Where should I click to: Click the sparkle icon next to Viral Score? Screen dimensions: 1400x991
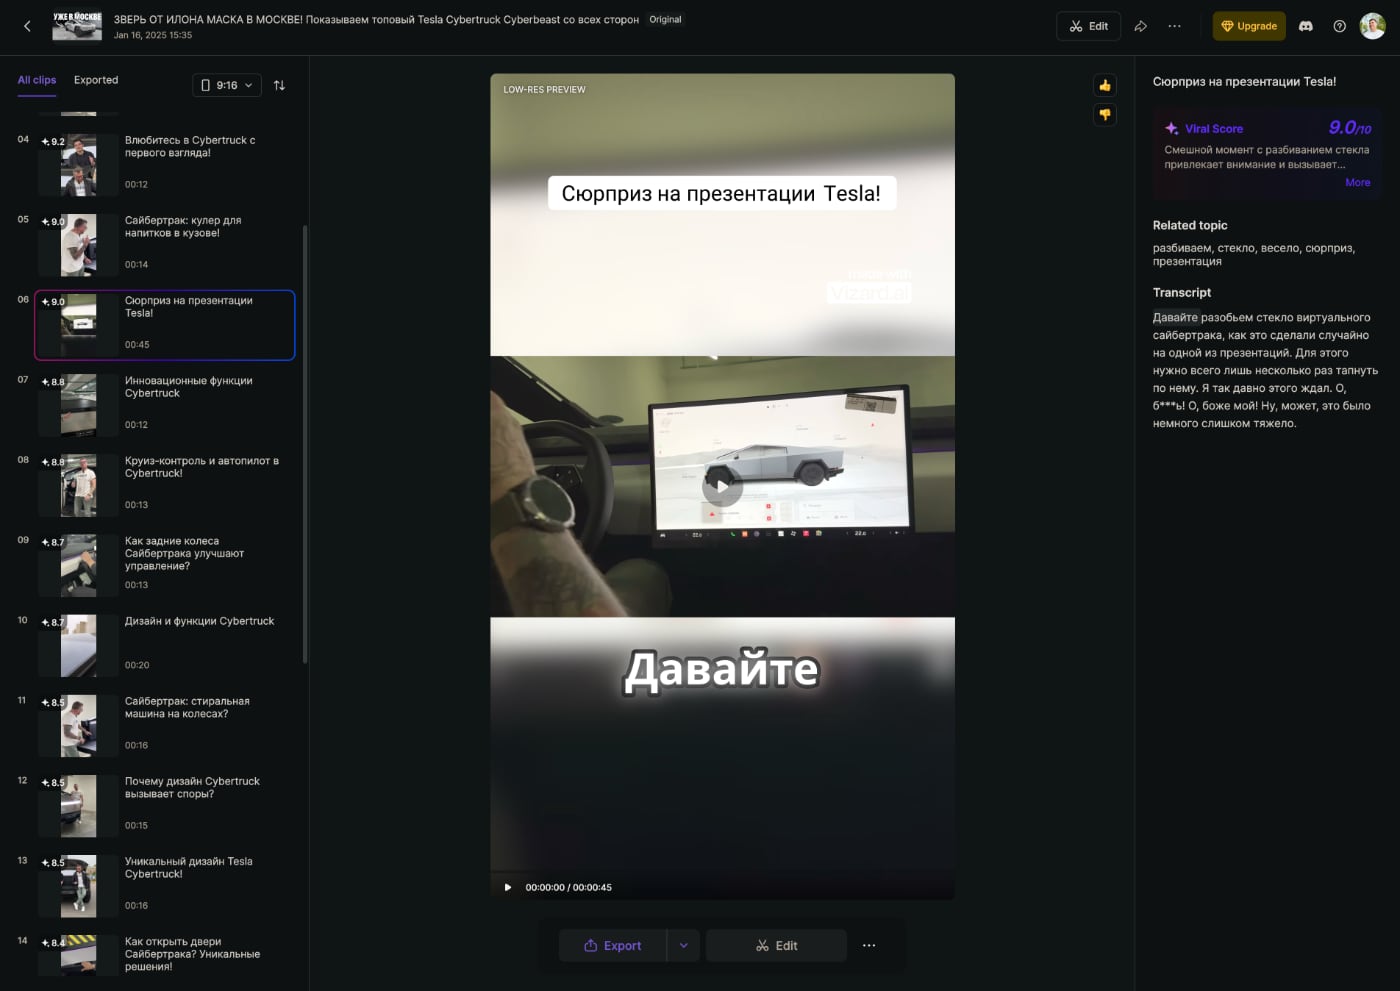coord(1172,129)
